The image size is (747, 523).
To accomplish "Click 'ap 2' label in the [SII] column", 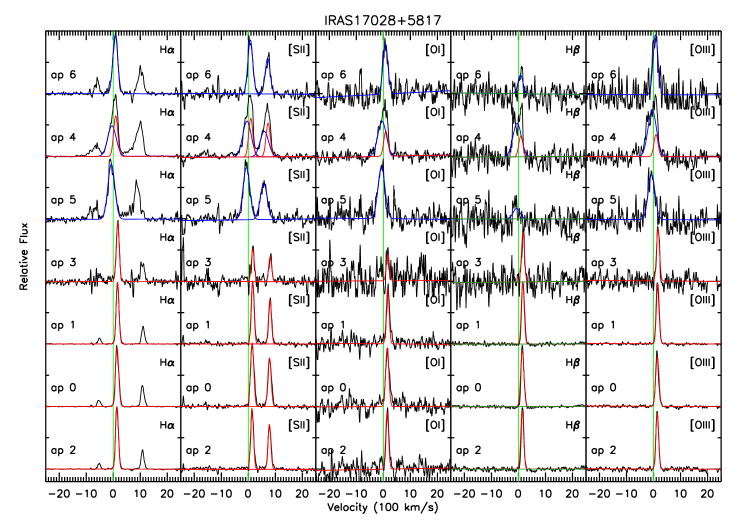I will pos(198,450).
